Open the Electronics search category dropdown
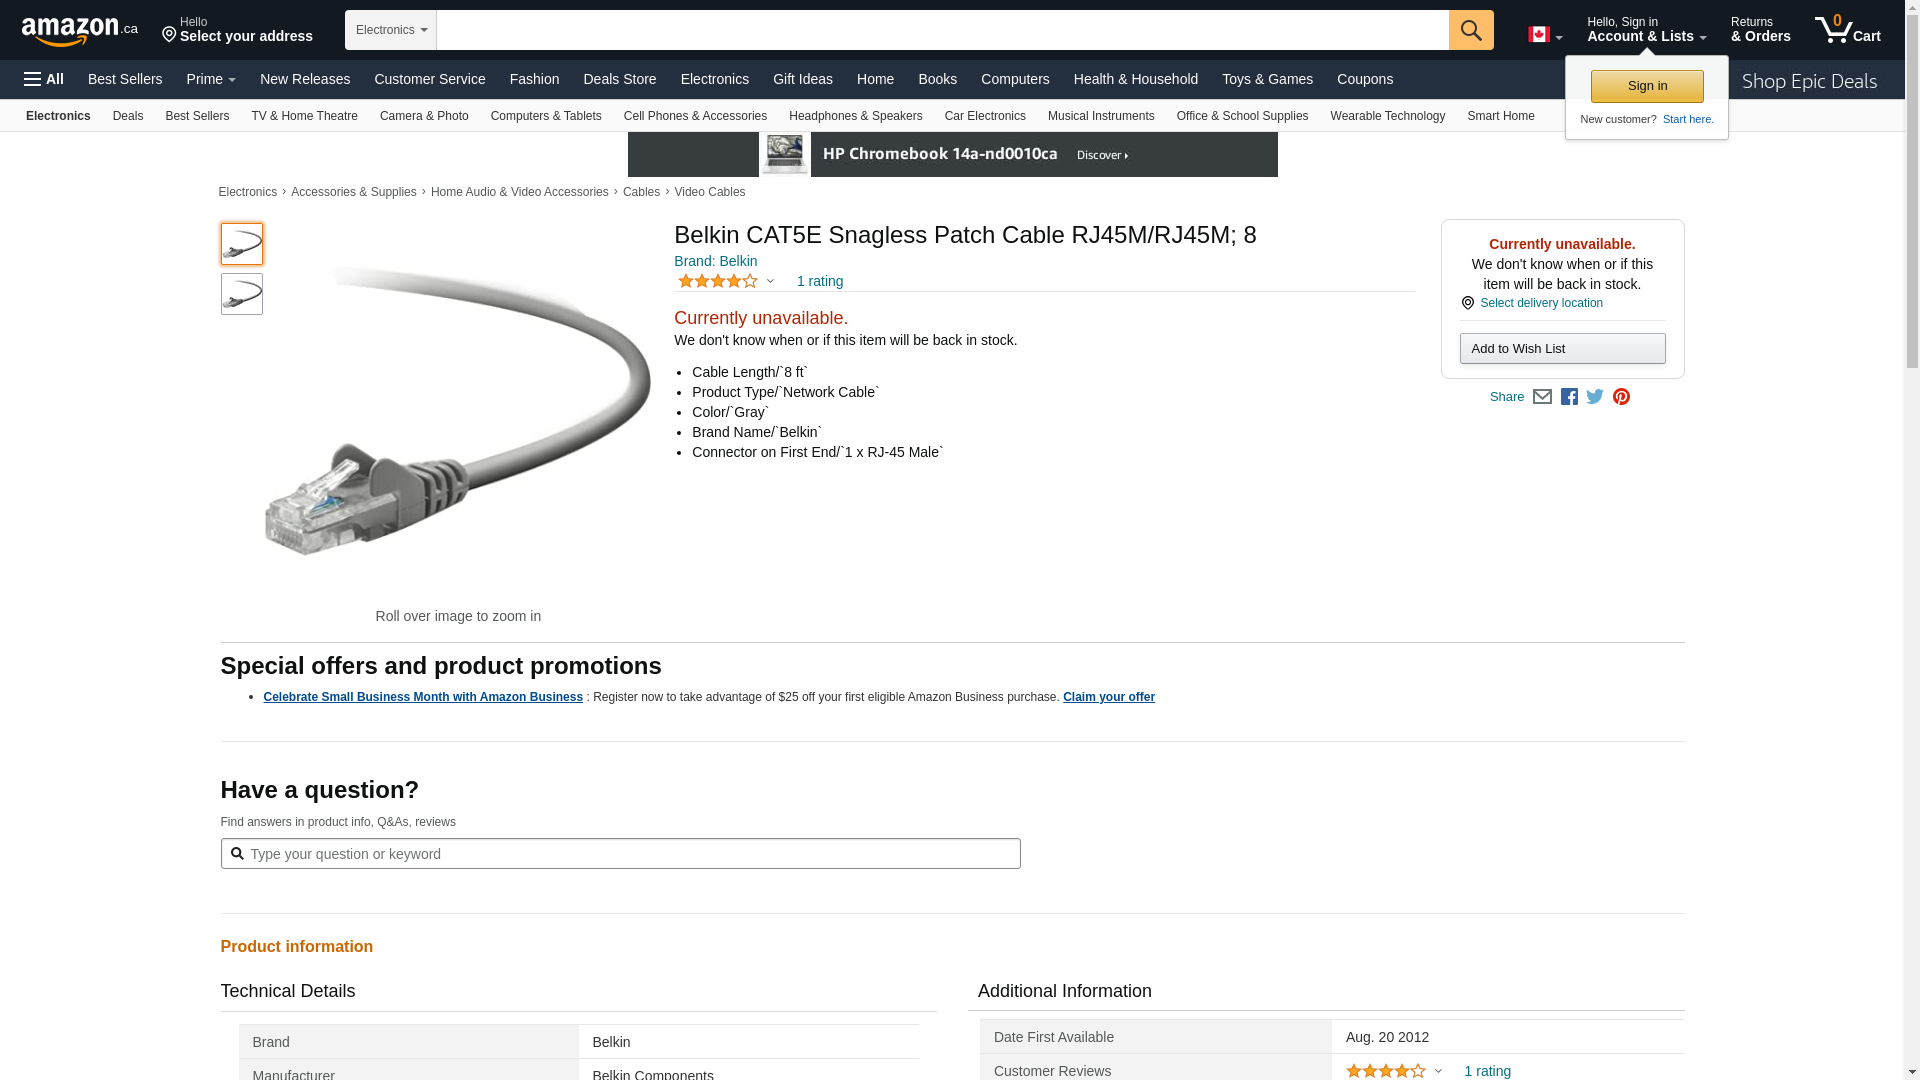This screenshot has width=1920, height=1080. [391, 30]
